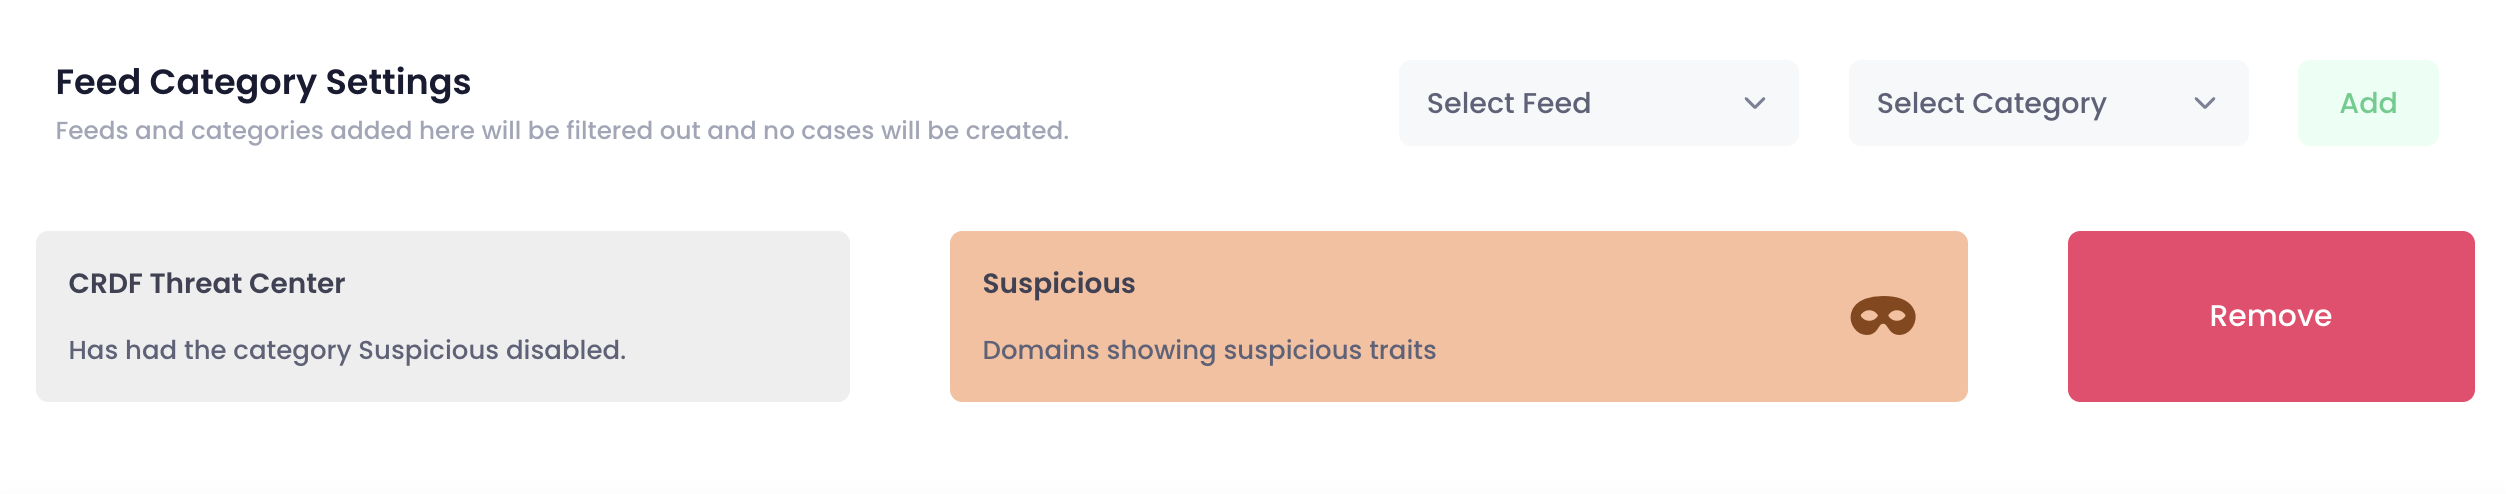This screenshot has width=2506, height=494.
Task: Select the orange Suspicious category card
Action: pyautogui.click(x=1457, y=316)
